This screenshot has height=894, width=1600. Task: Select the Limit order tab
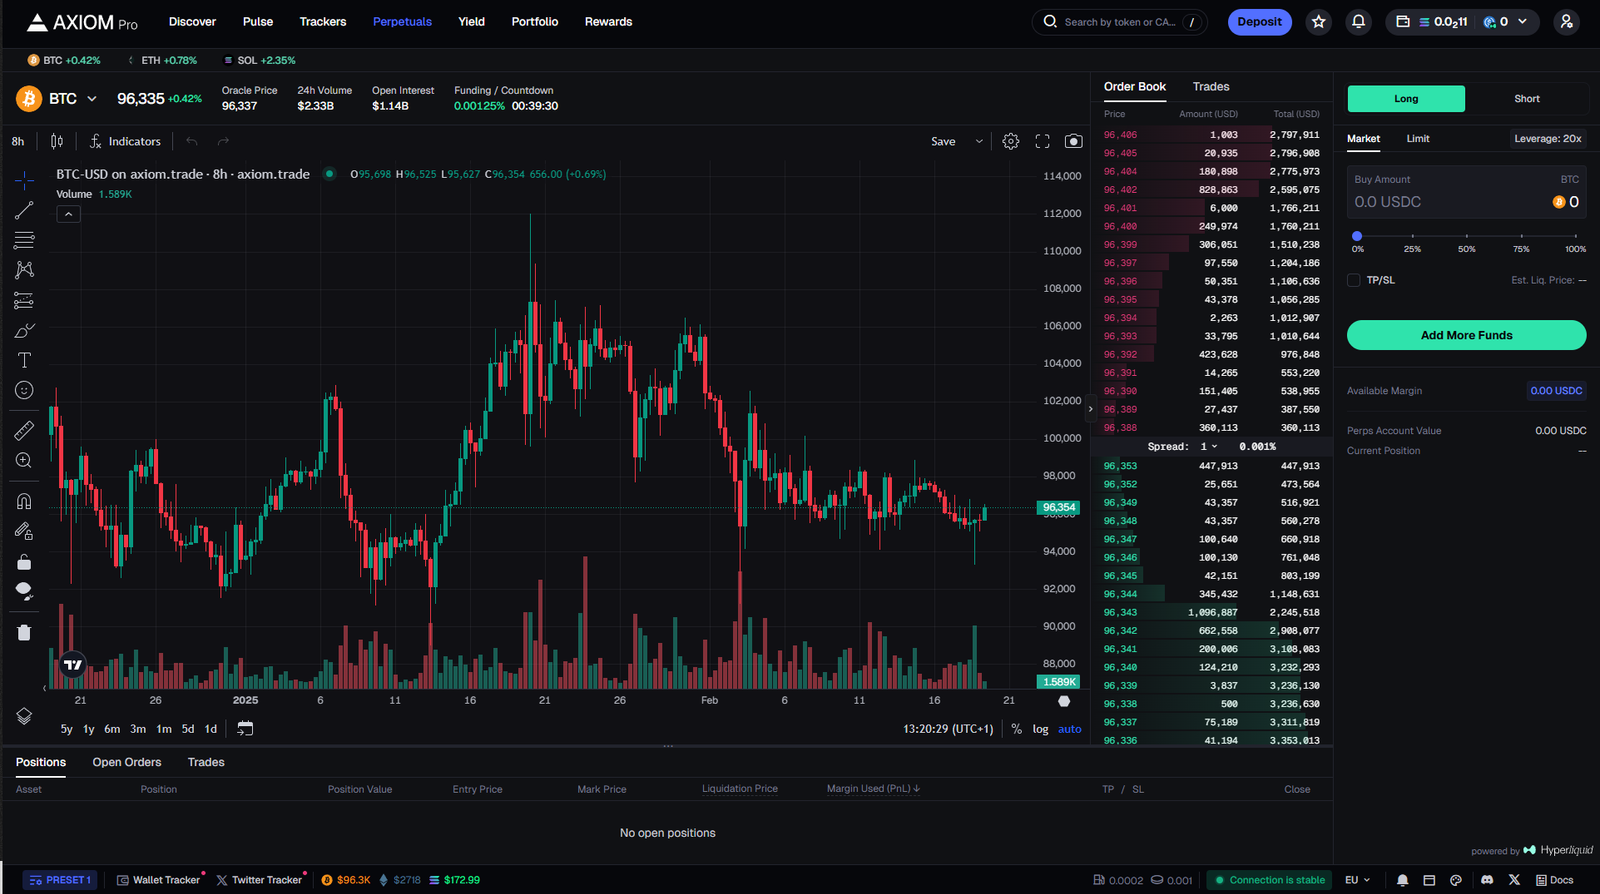pos(1418,139)
